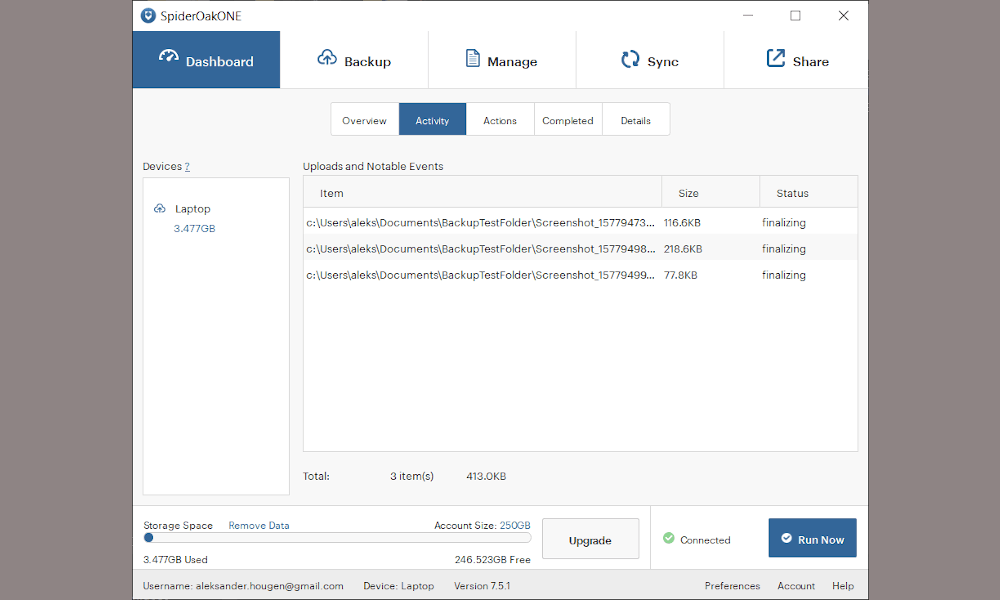Open the Actions tab
Image resolution: width=1000 pixels, height=600 pixels.
tap(500, 120)
